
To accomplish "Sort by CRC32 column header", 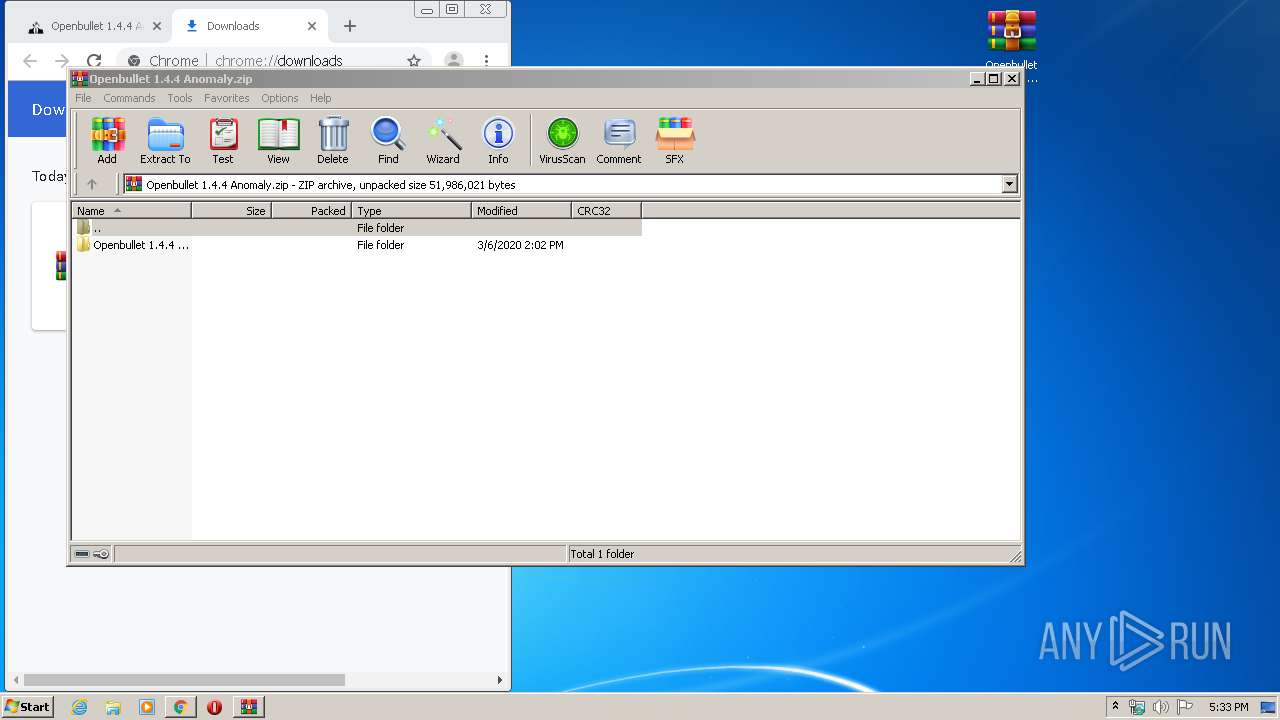I will [x=606, y=210].
